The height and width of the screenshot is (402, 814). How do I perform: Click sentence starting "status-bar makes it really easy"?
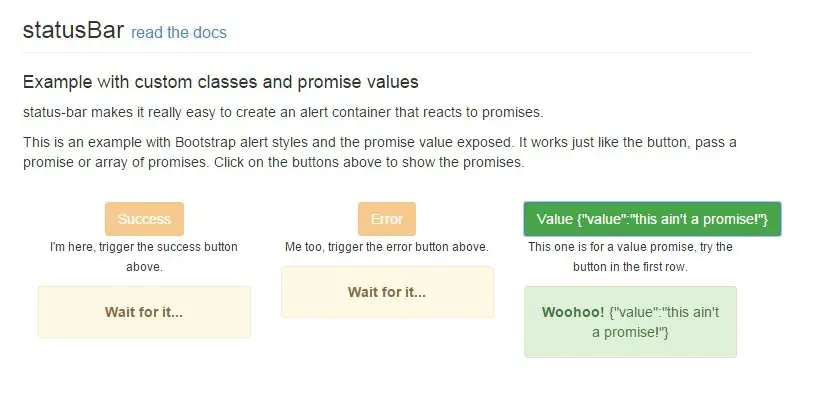[283, 113]
